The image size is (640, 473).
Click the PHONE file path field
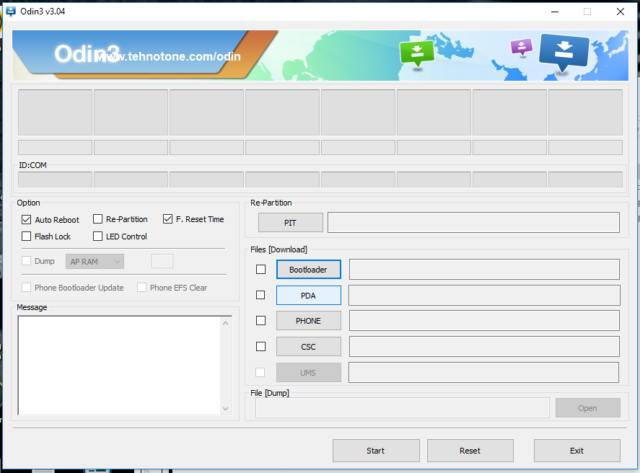(484, 321)
